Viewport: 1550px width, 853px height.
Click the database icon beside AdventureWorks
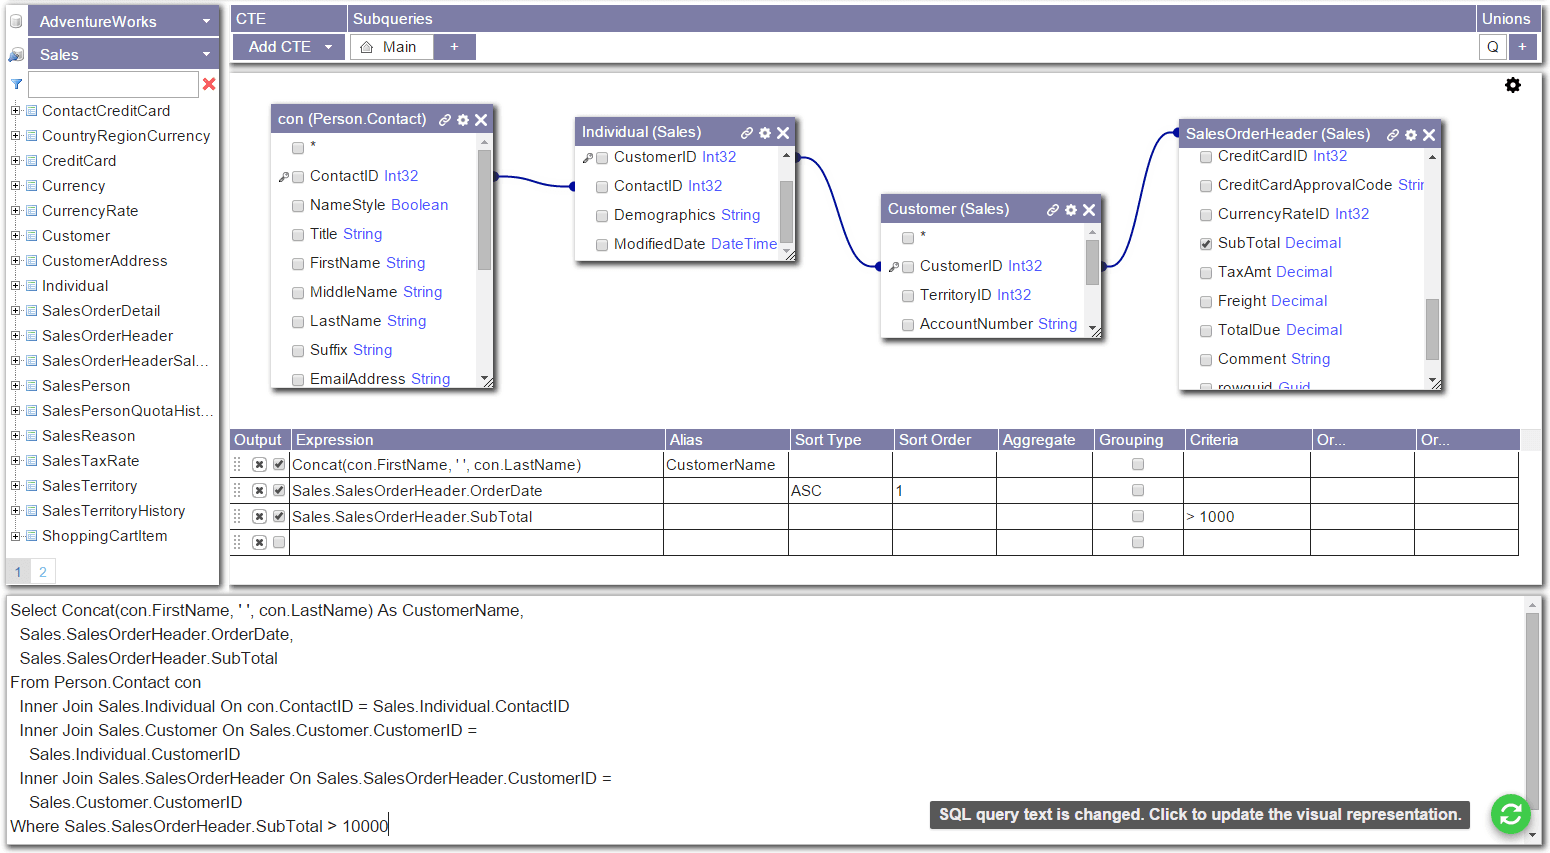point(16,21)
